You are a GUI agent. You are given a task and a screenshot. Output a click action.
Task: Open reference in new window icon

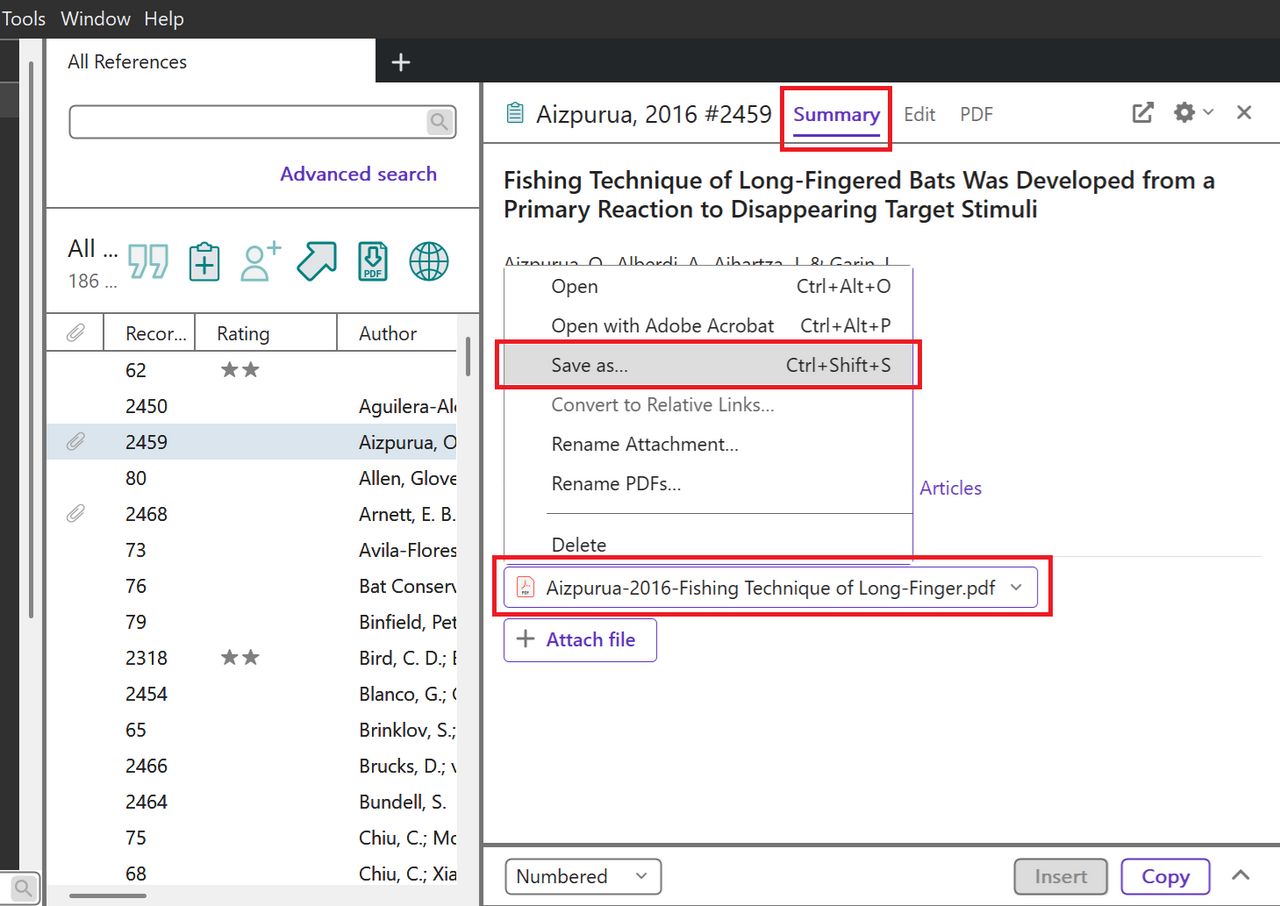[1142, 113]
